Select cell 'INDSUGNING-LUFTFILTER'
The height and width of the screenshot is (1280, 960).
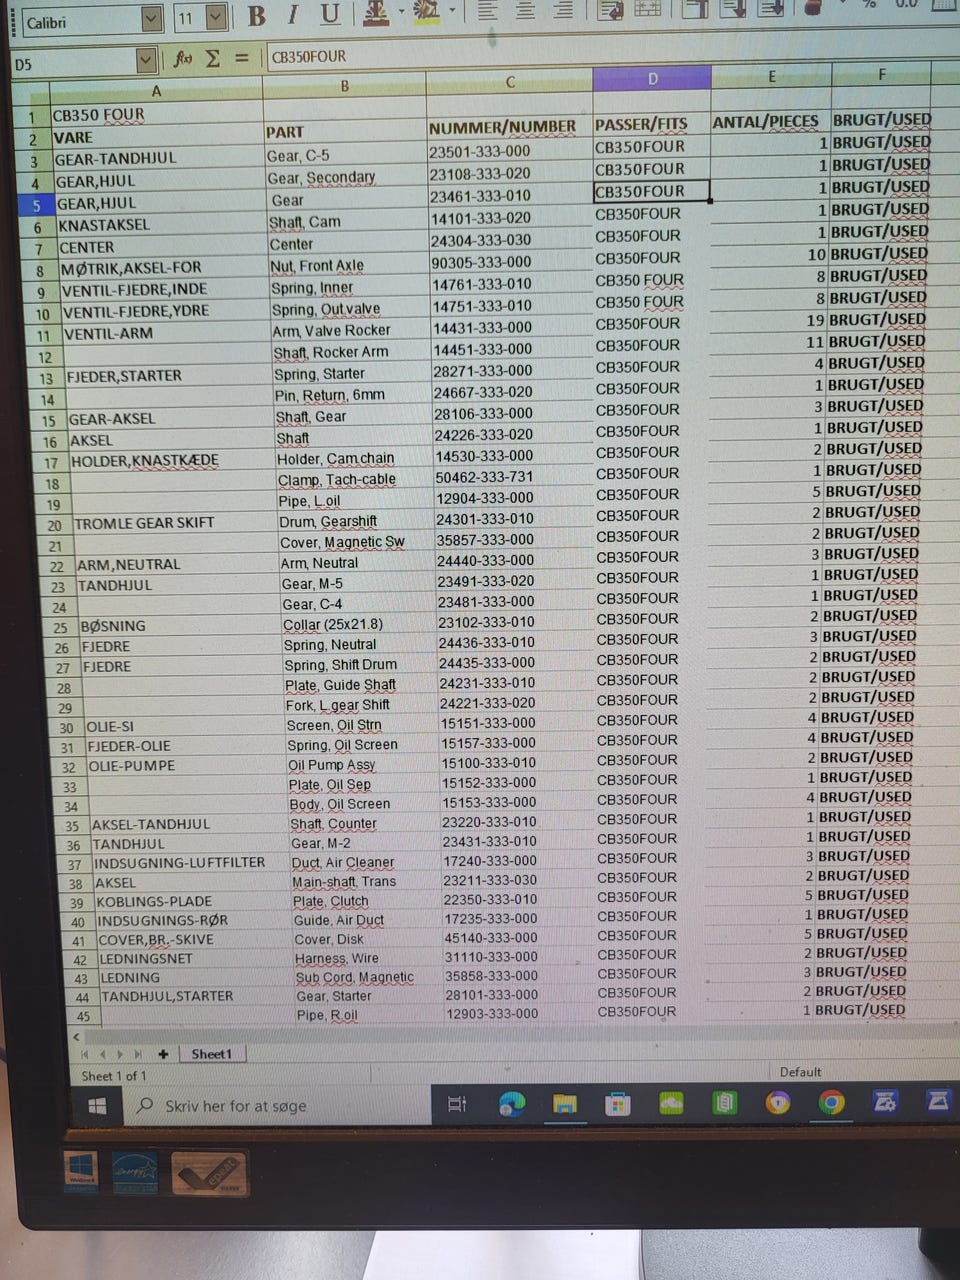(189, 863)
